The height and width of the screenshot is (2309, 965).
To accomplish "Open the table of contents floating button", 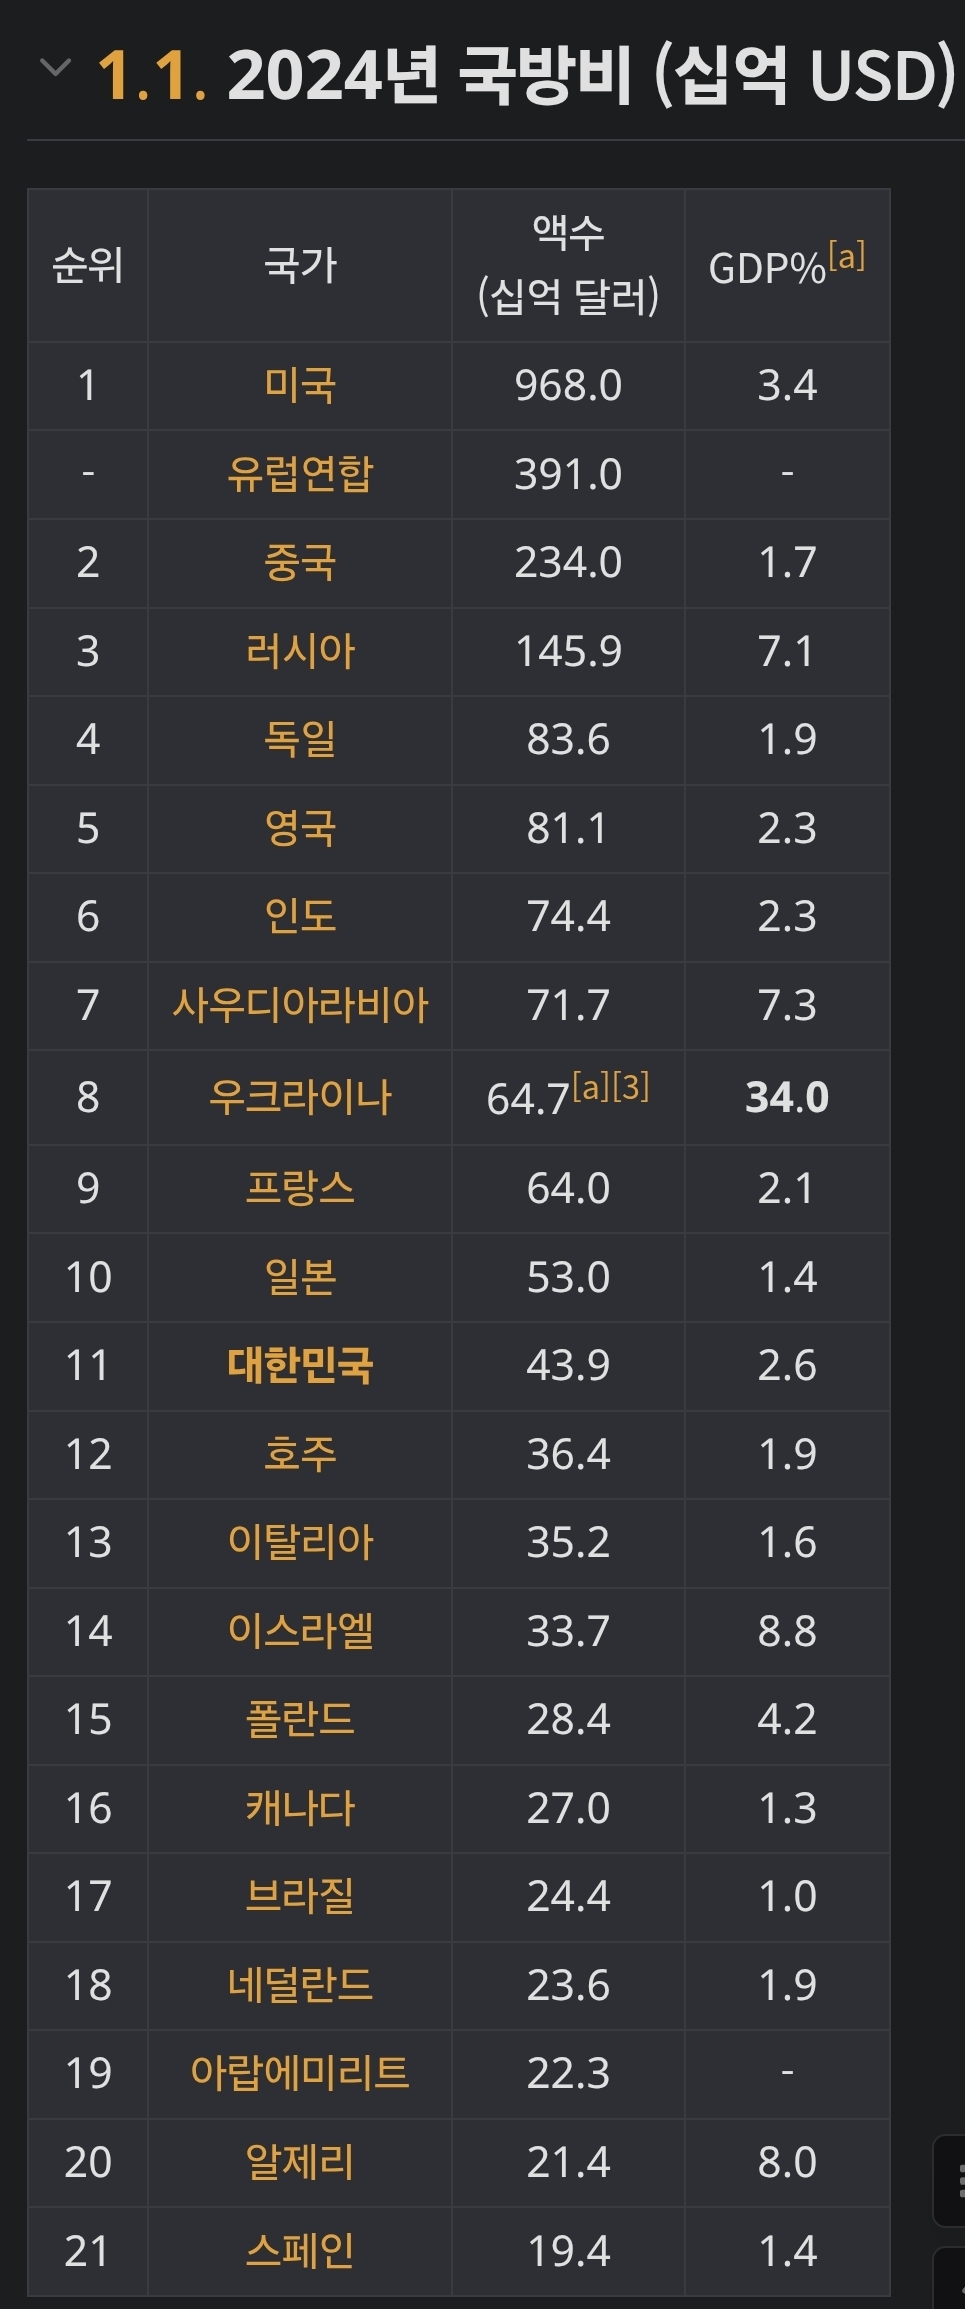I will (952, 2180).
